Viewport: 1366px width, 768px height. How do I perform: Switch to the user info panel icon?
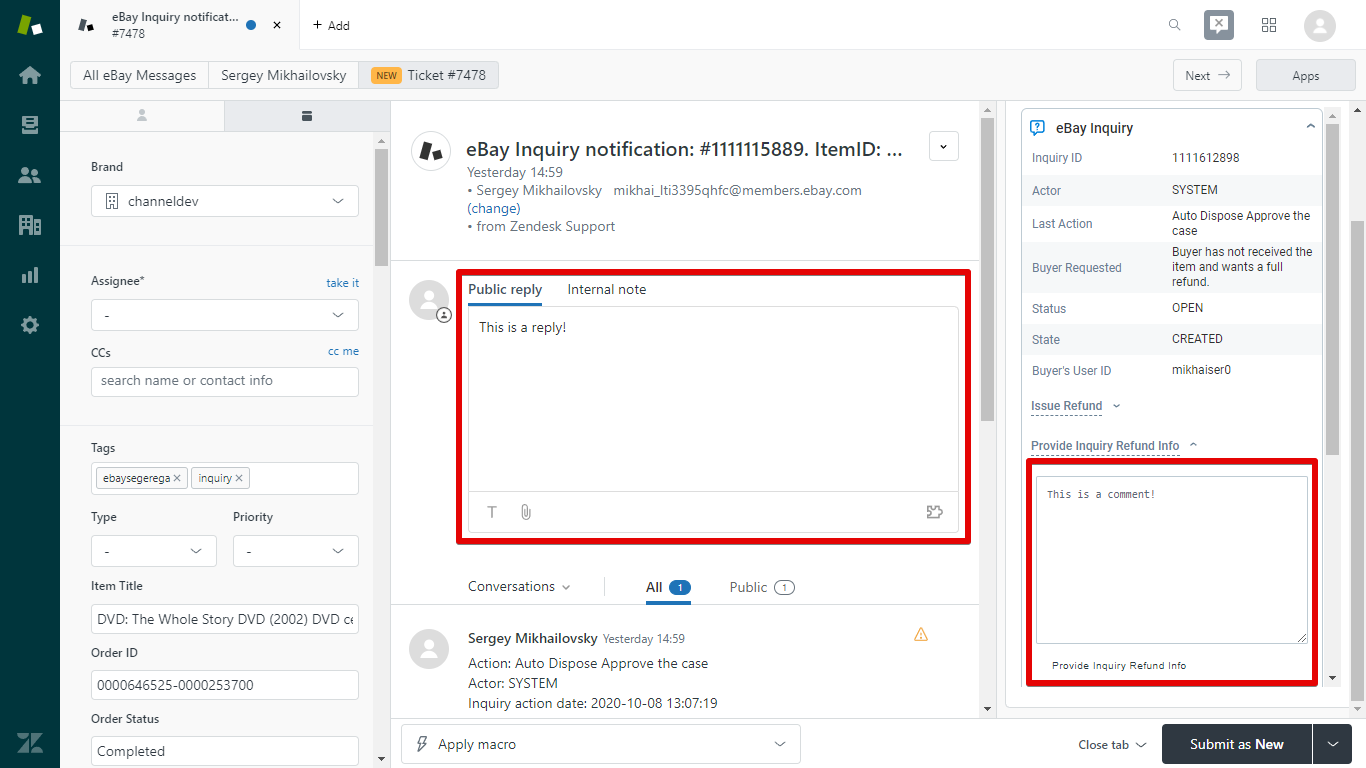142,116
